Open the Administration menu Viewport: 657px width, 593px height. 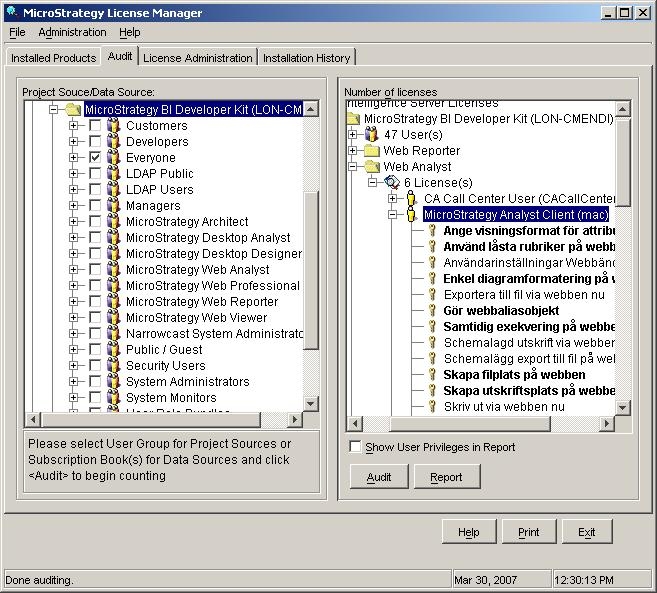coord(72,32)
